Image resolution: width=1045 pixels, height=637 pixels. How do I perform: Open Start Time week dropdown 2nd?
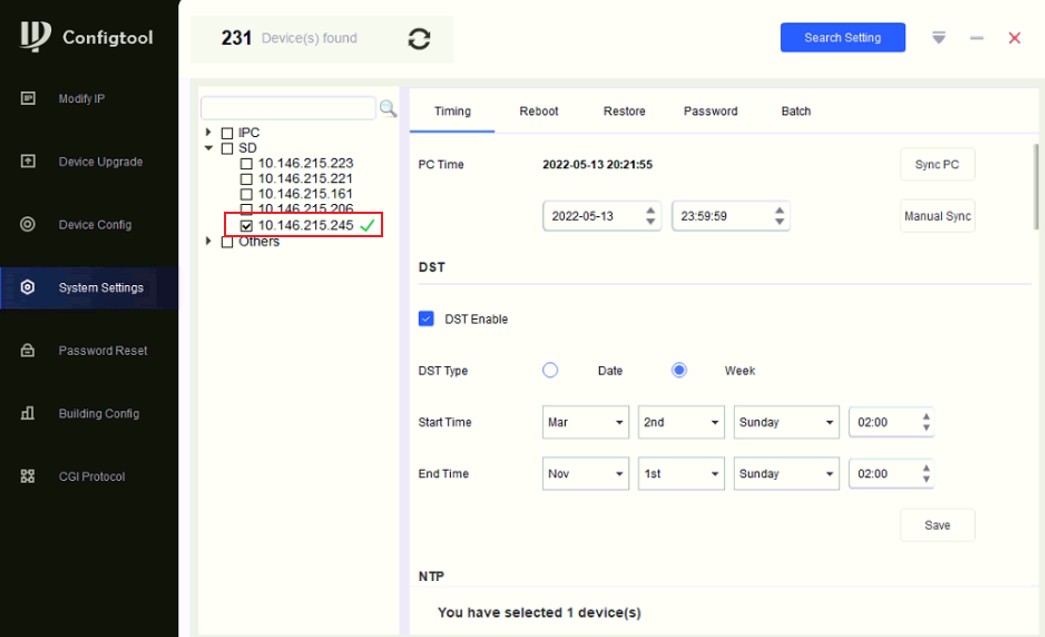[681, 422]
